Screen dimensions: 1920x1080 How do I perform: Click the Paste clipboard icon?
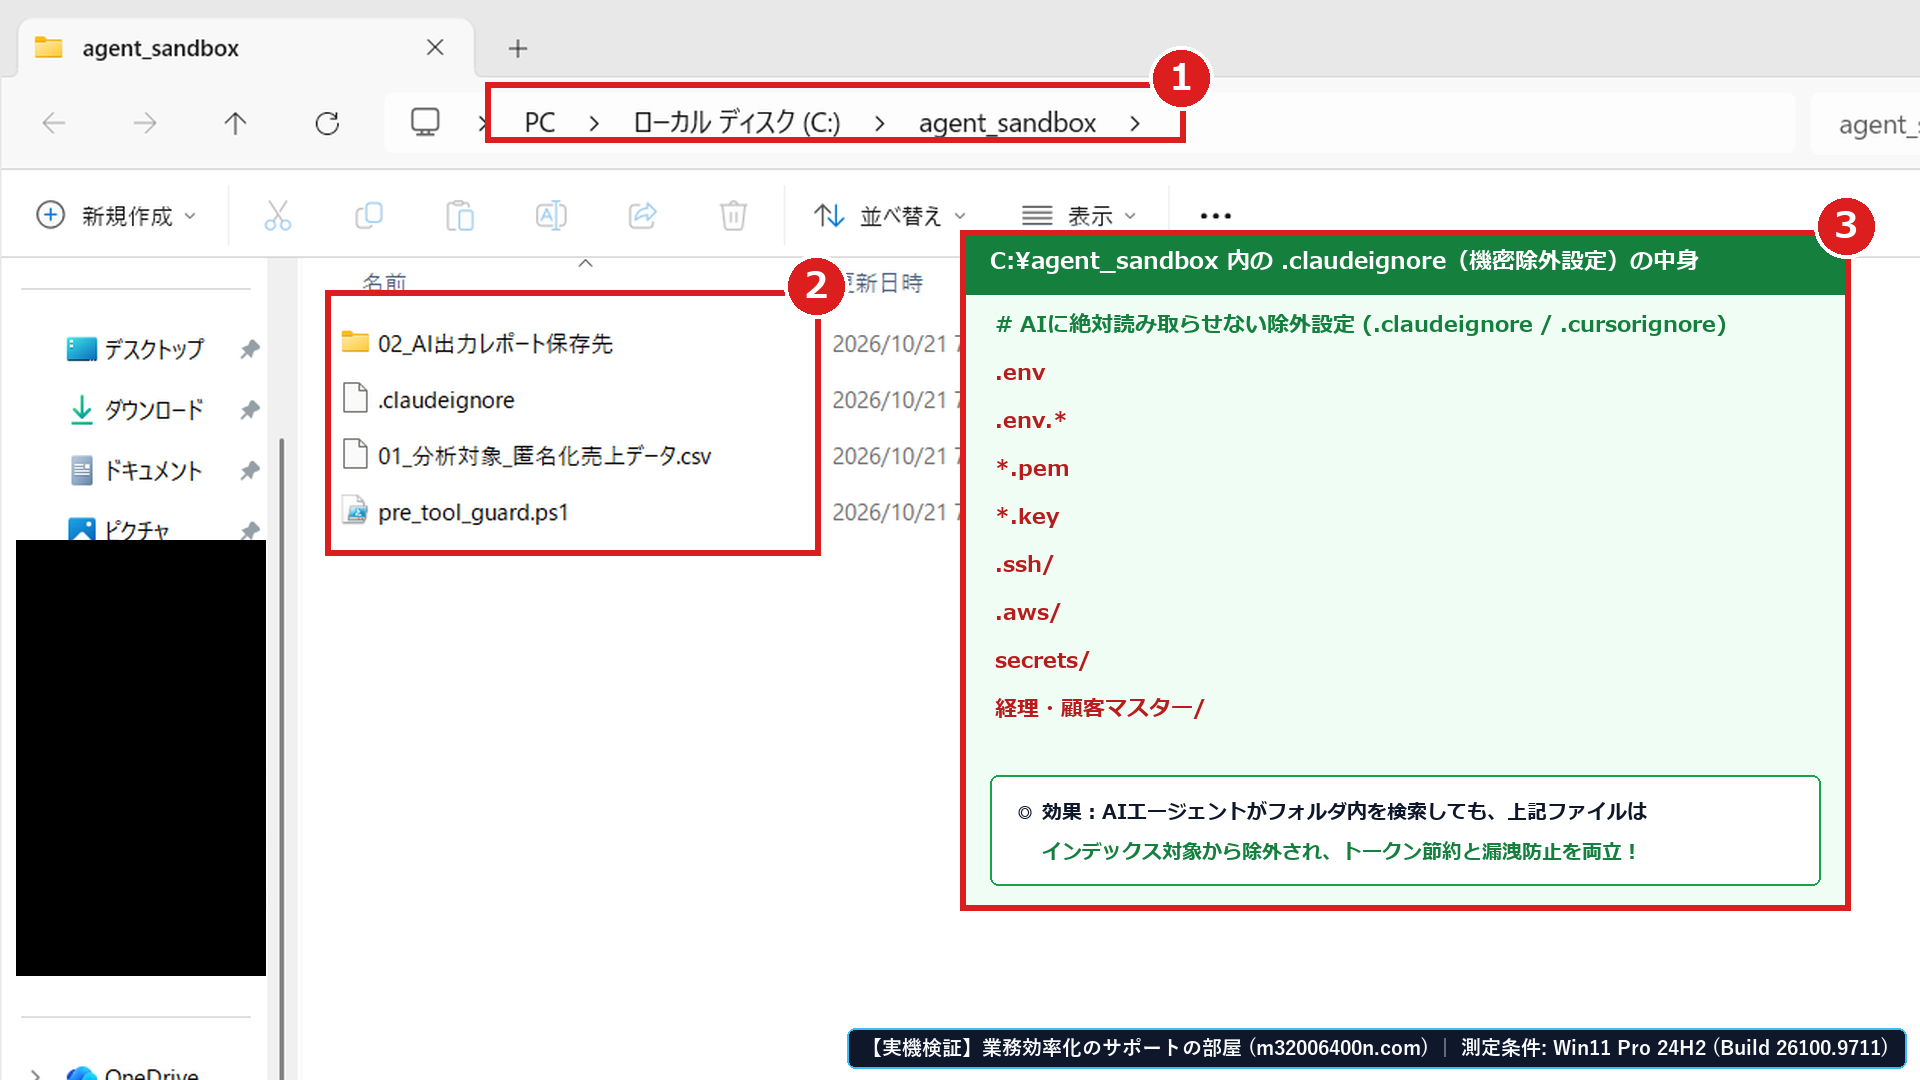(460, 215)
